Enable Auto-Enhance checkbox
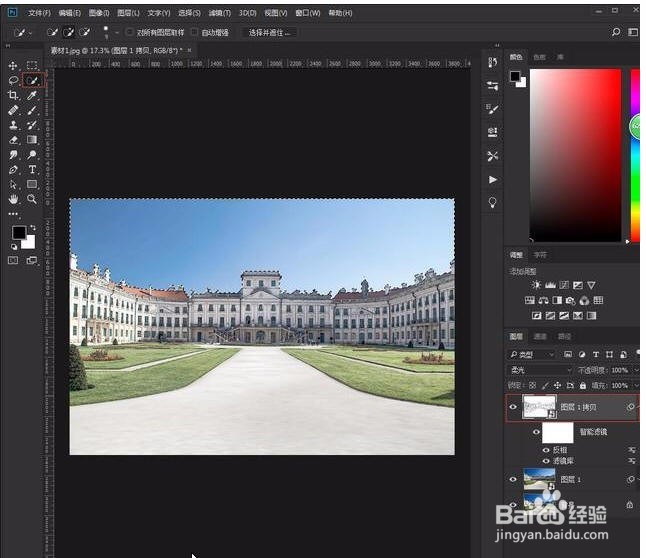The width and height of the screenshot is (646, 558). [x=194, y=32]
